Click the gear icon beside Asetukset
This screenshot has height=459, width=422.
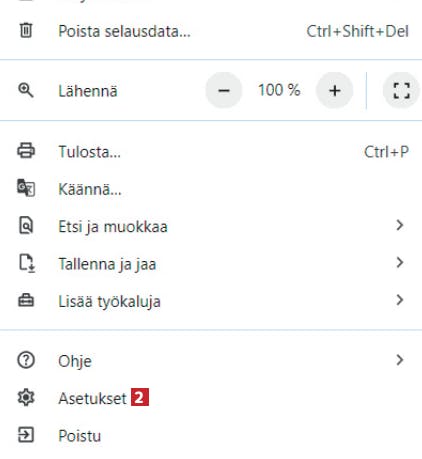(x=26, y=397)
